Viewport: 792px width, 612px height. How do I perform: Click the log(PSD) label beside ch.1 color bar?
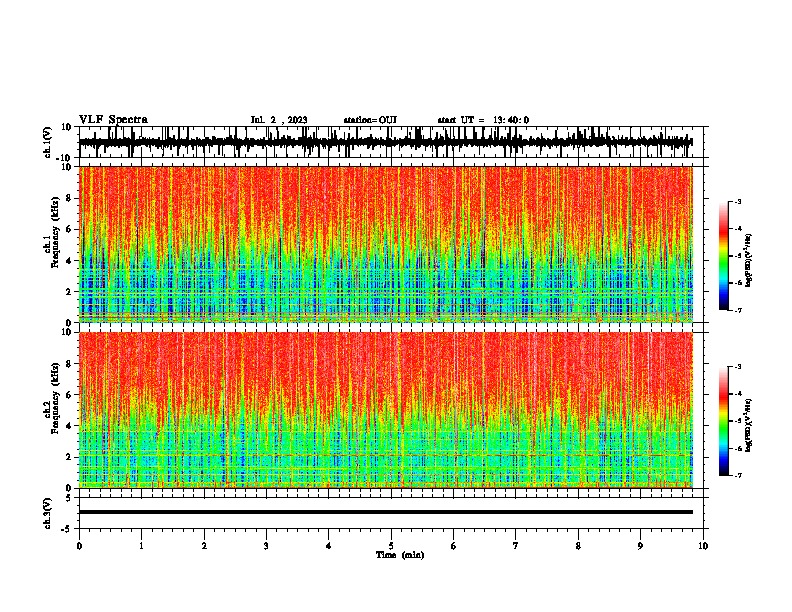coord(748,261)
